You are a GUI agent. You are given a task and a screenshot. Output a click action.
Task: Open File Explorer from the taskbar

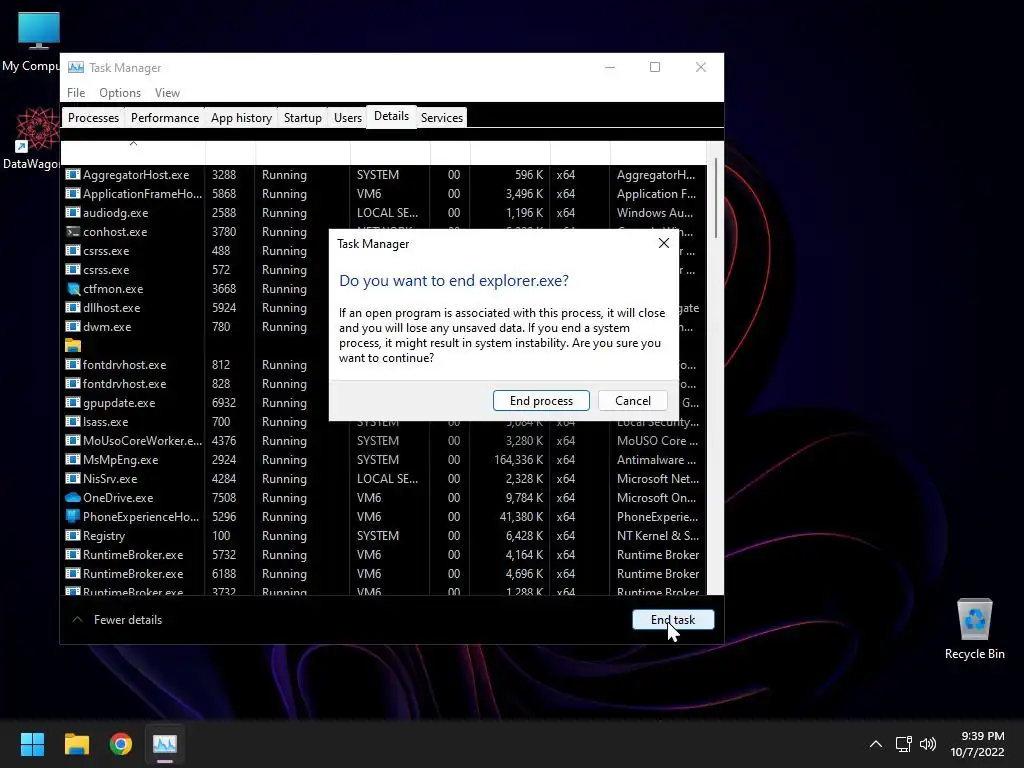click(x=76, y=743)
